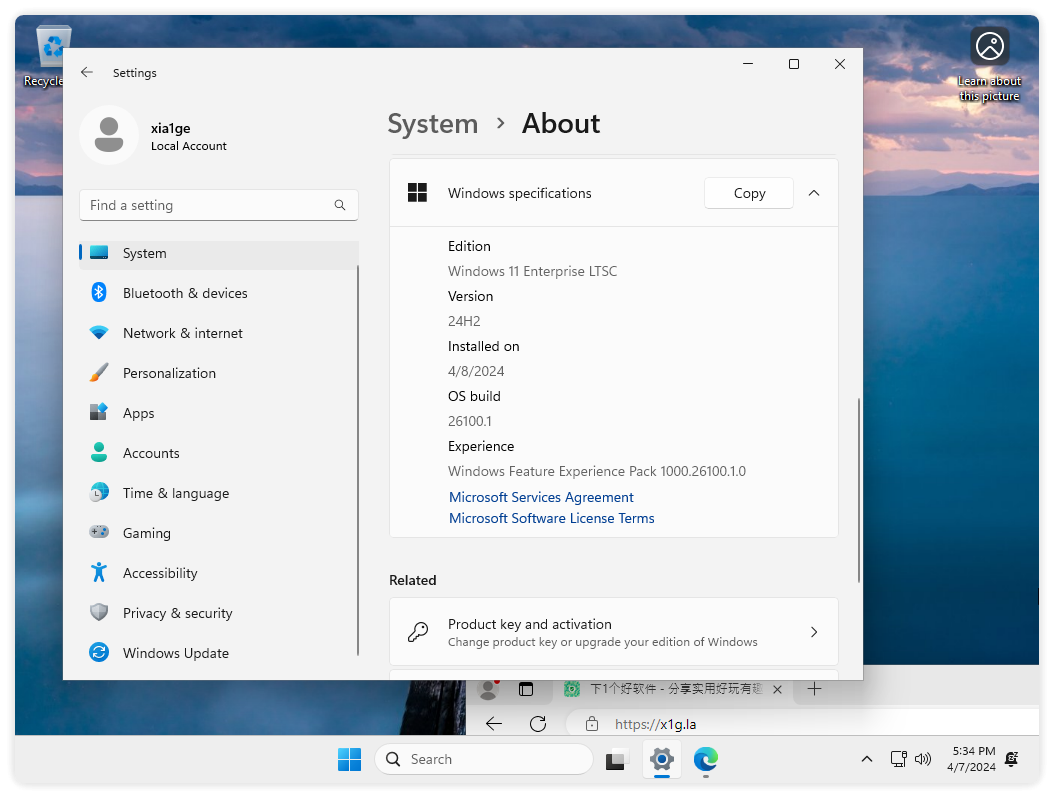Click the Windows Start button
Viewport: 1054px width, 798px height.
tap(349, 759)
